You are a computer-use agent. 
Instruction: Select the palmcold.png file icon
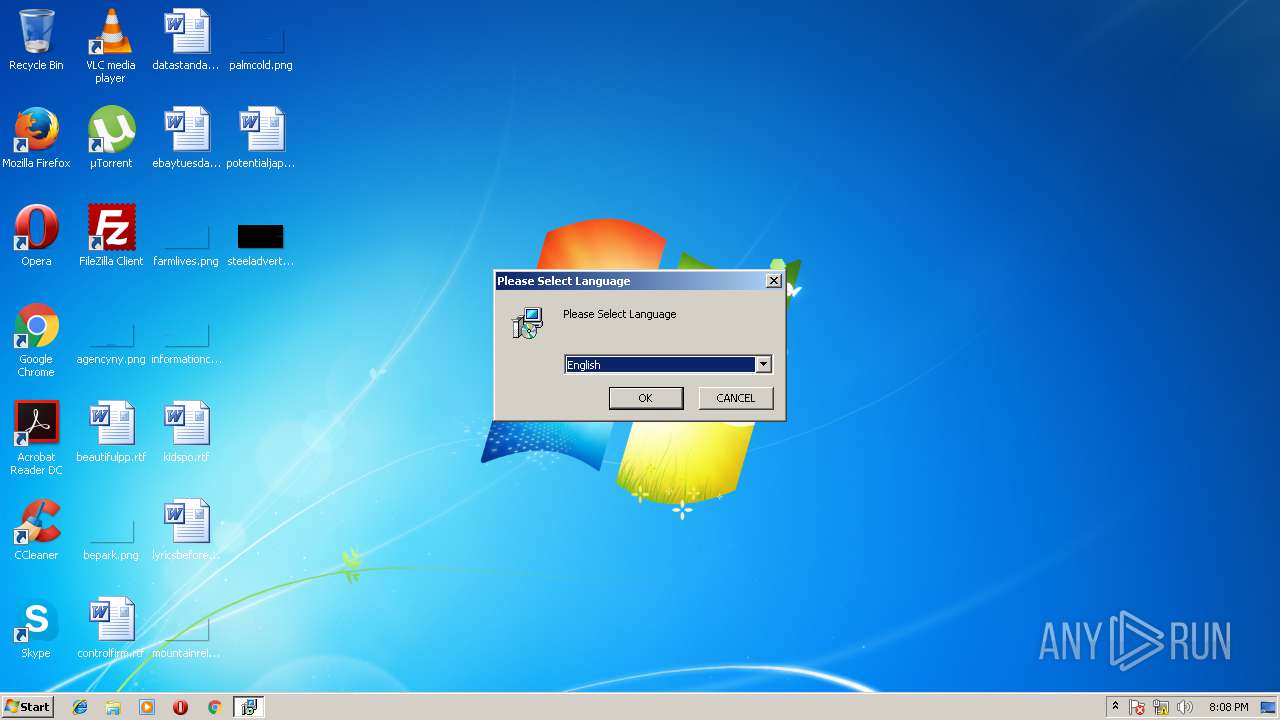(261, 46)
